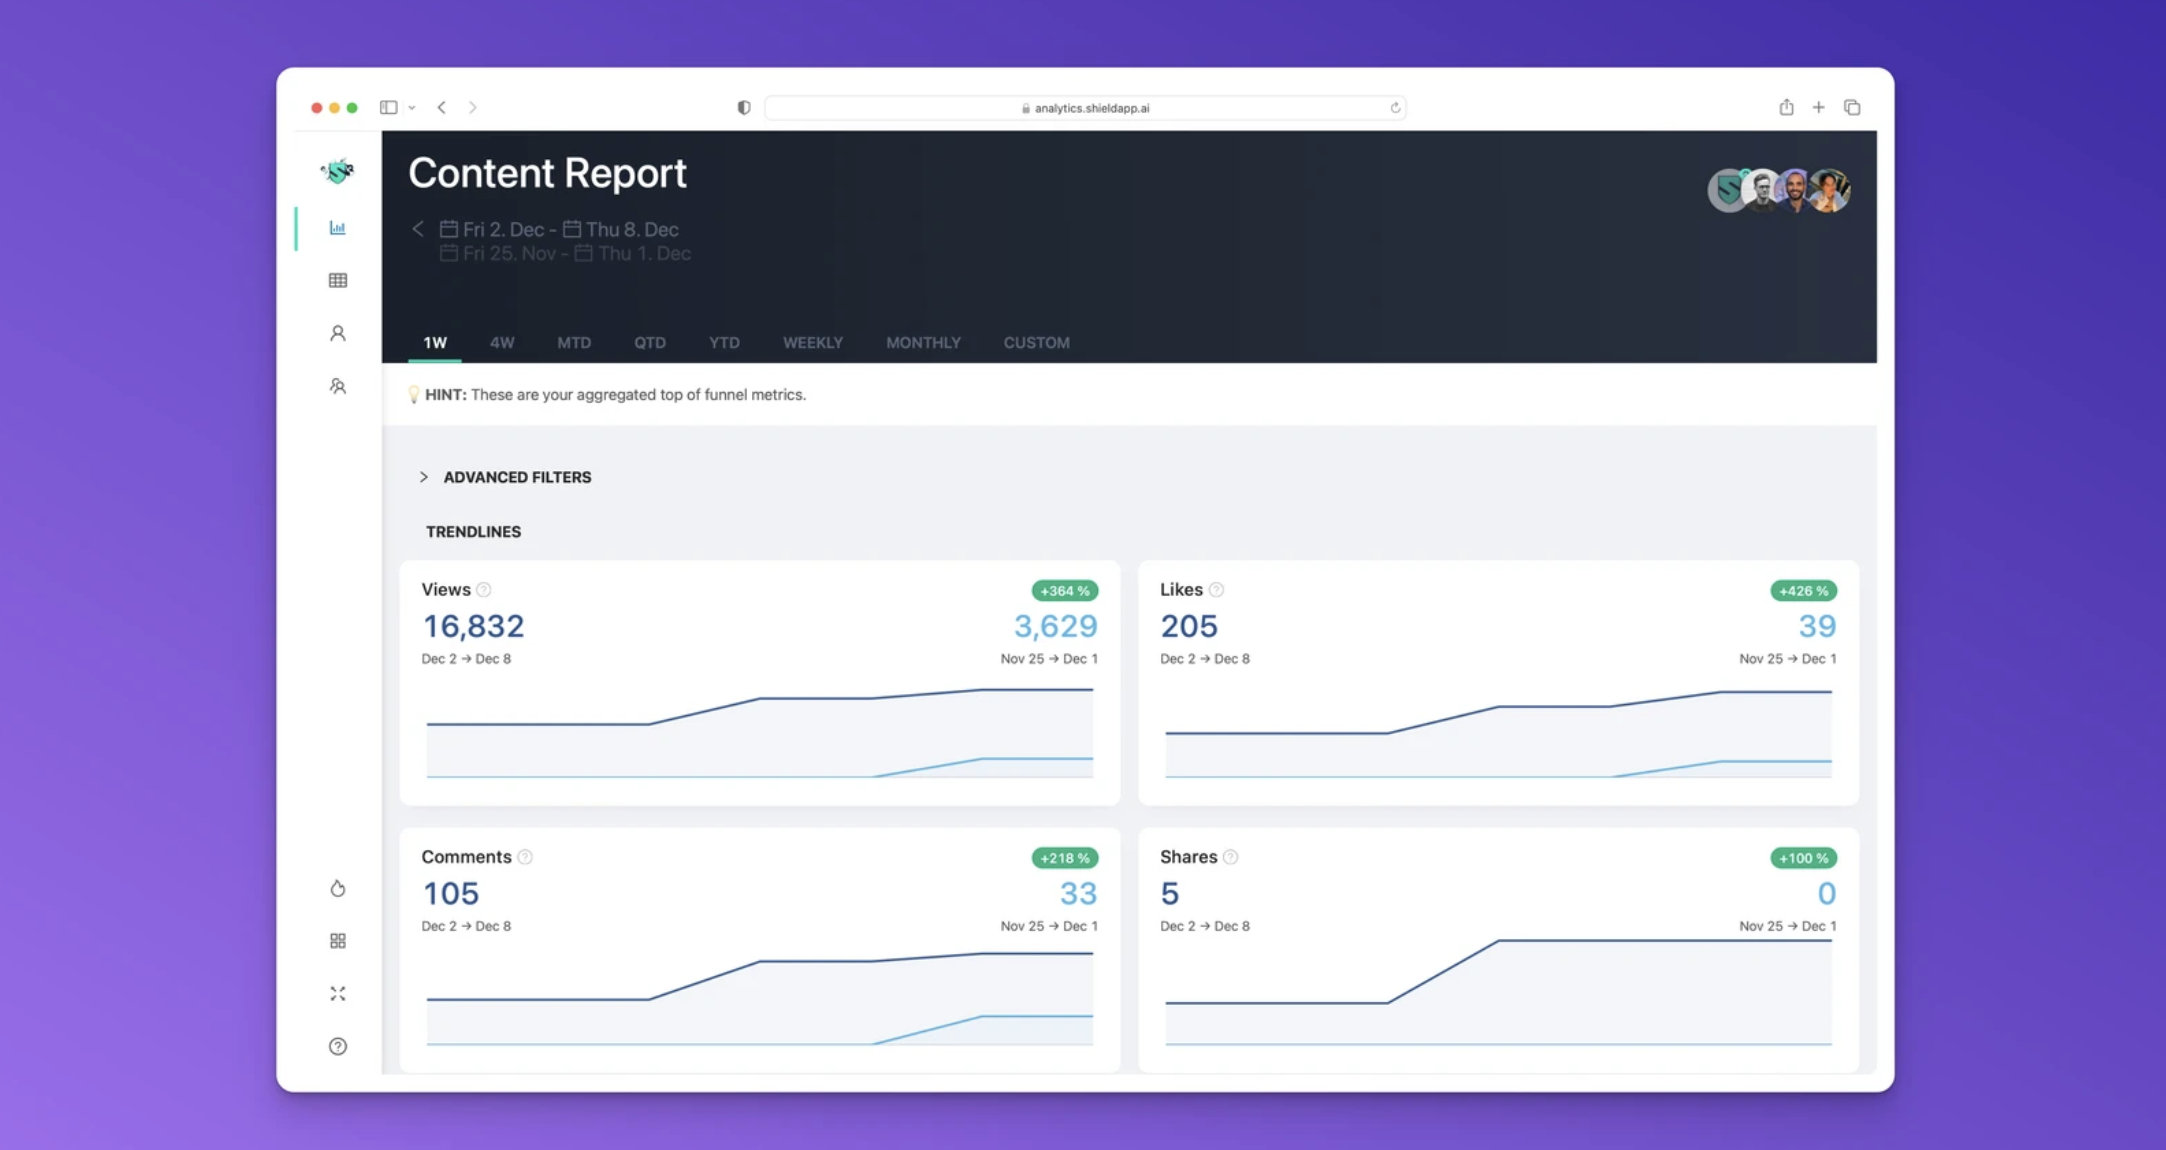Image resolution: width=2166 pixels, height=1150 pixels.
Task: Switch to the MTD tab
Action: point(574,342)
